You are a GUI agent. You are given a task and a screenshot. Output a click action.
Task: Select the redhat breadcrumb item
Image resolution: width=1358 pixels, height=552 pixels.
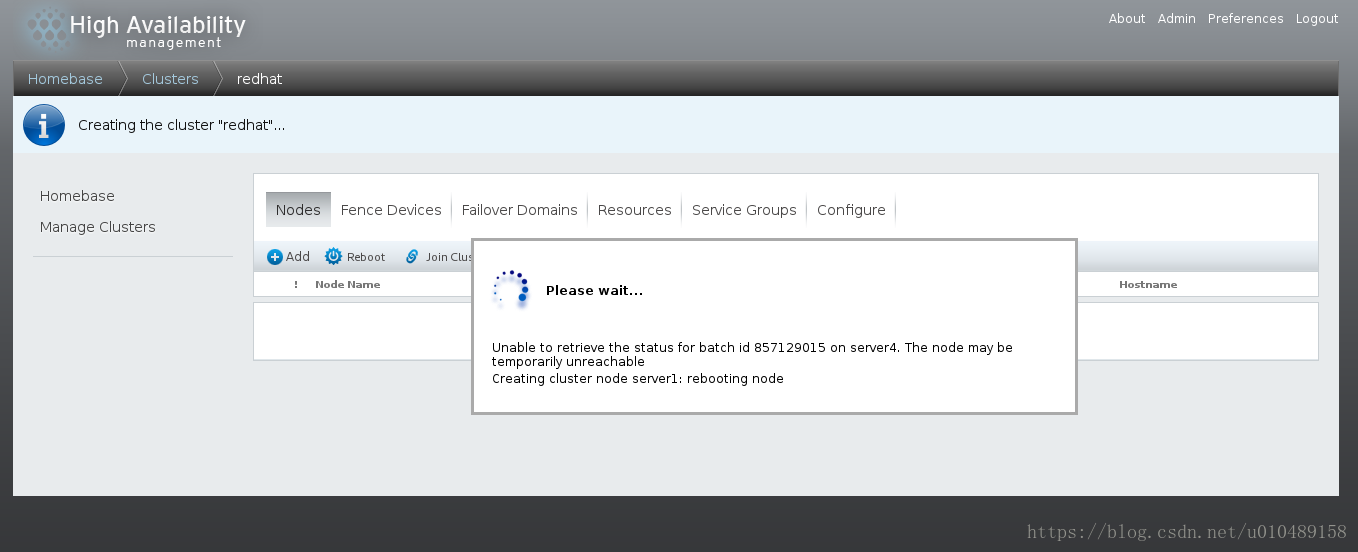coord(260,79)
